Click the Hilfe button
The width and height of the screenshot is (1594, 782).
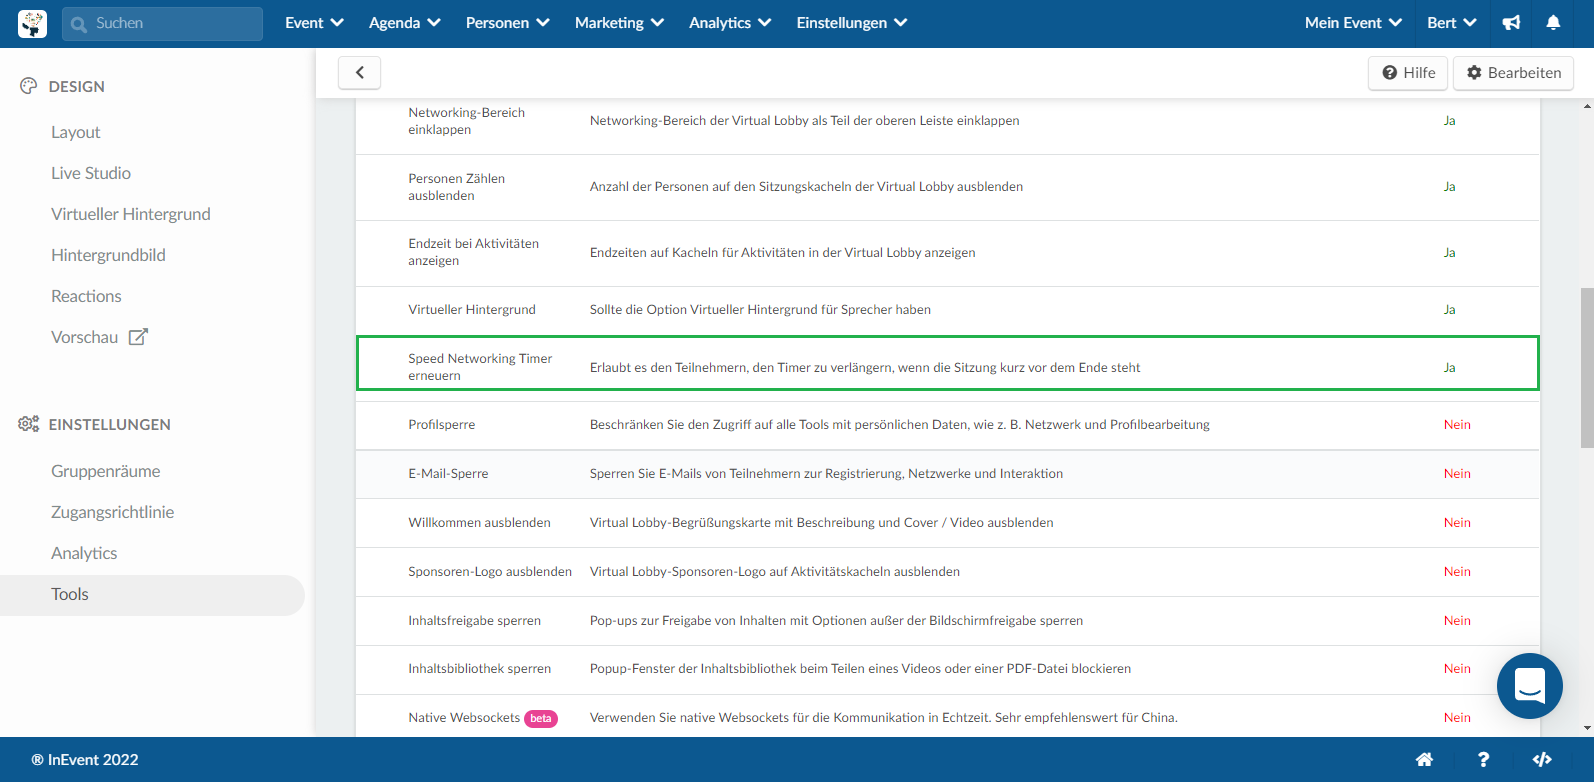(1408, 73)
